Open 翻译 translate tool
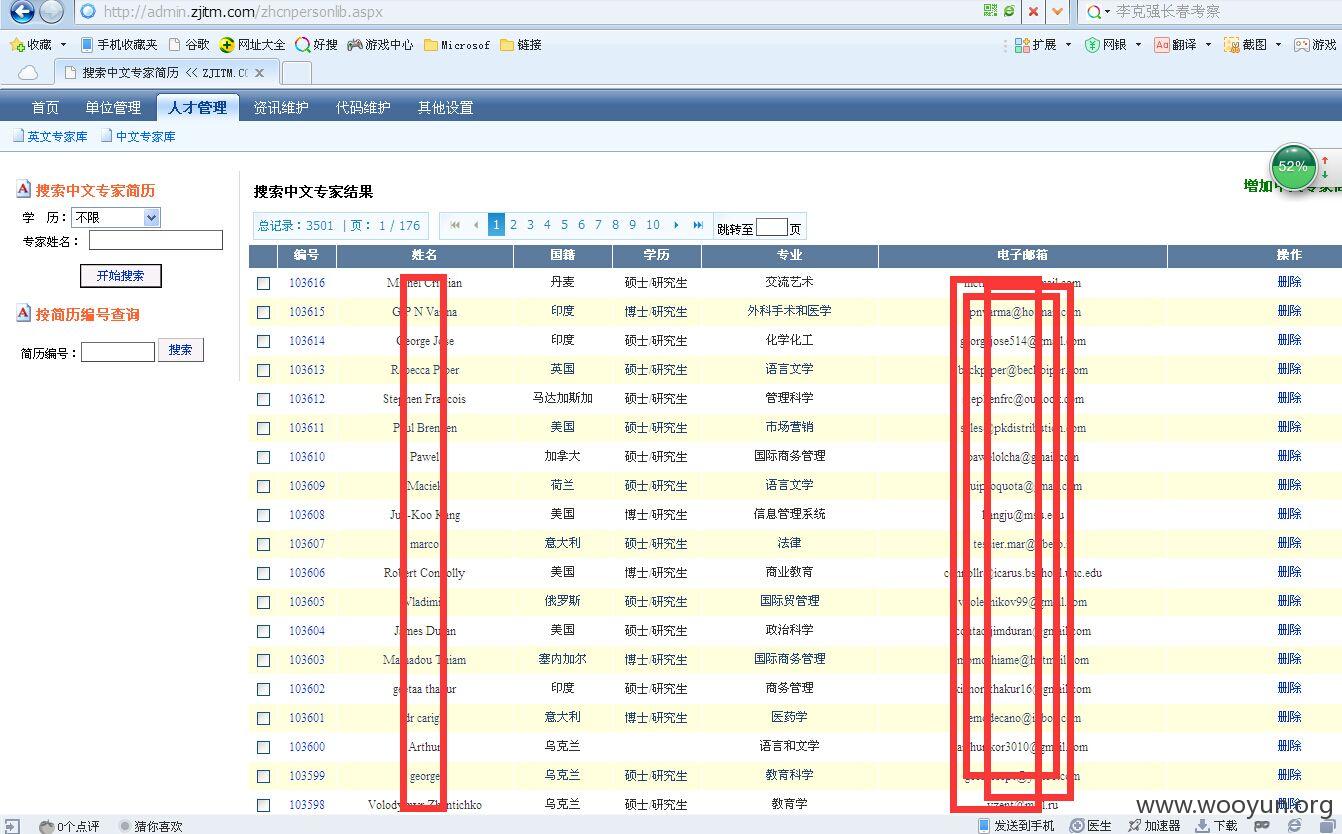Image resolution: width=1342 pixels, height=834 pixels. pyautogui.click(x=1175, y=44)
